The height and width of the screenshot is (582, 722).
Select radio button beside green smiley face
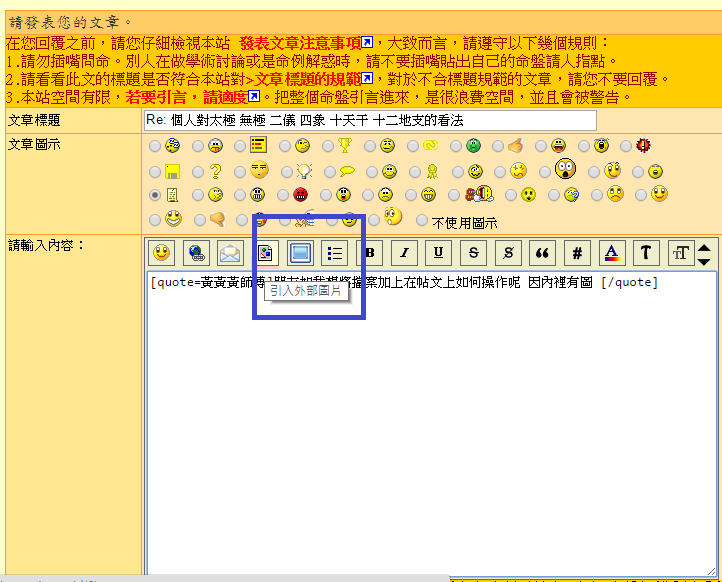coord(456,146)
